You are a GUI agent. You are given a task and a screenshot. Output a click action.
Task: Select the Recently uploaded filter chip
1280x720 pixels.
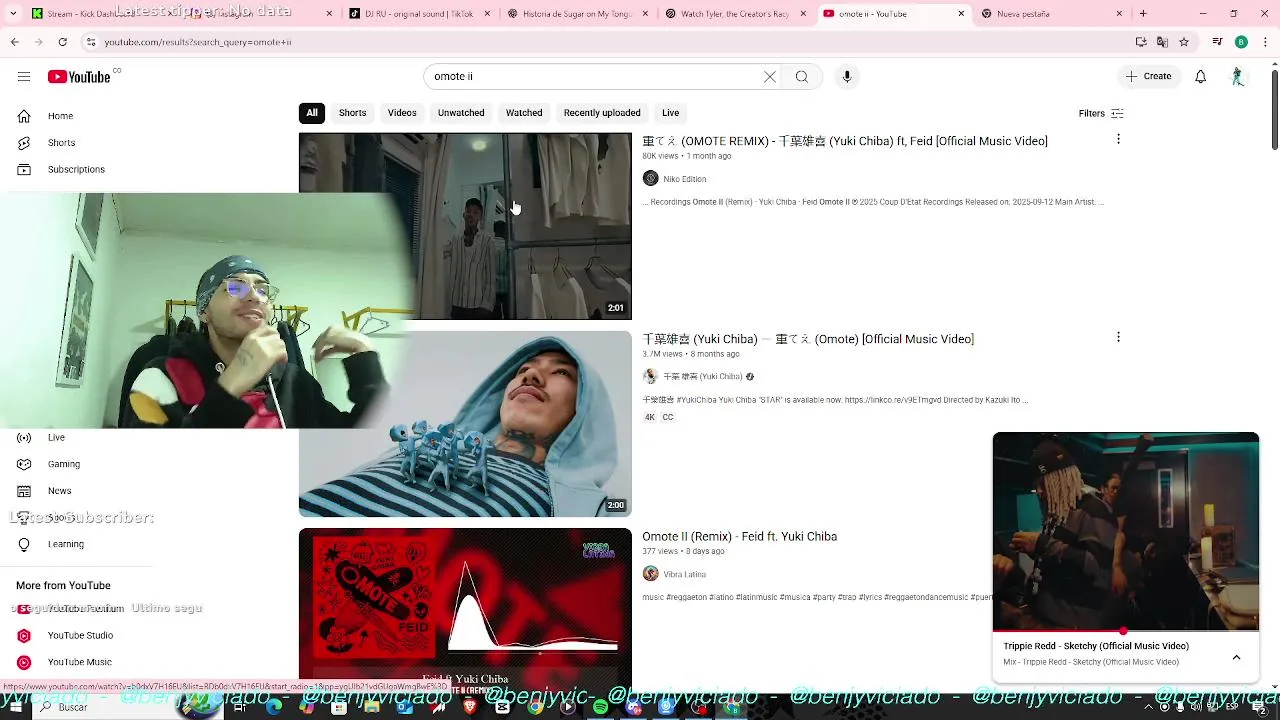[x=602, y=113]
